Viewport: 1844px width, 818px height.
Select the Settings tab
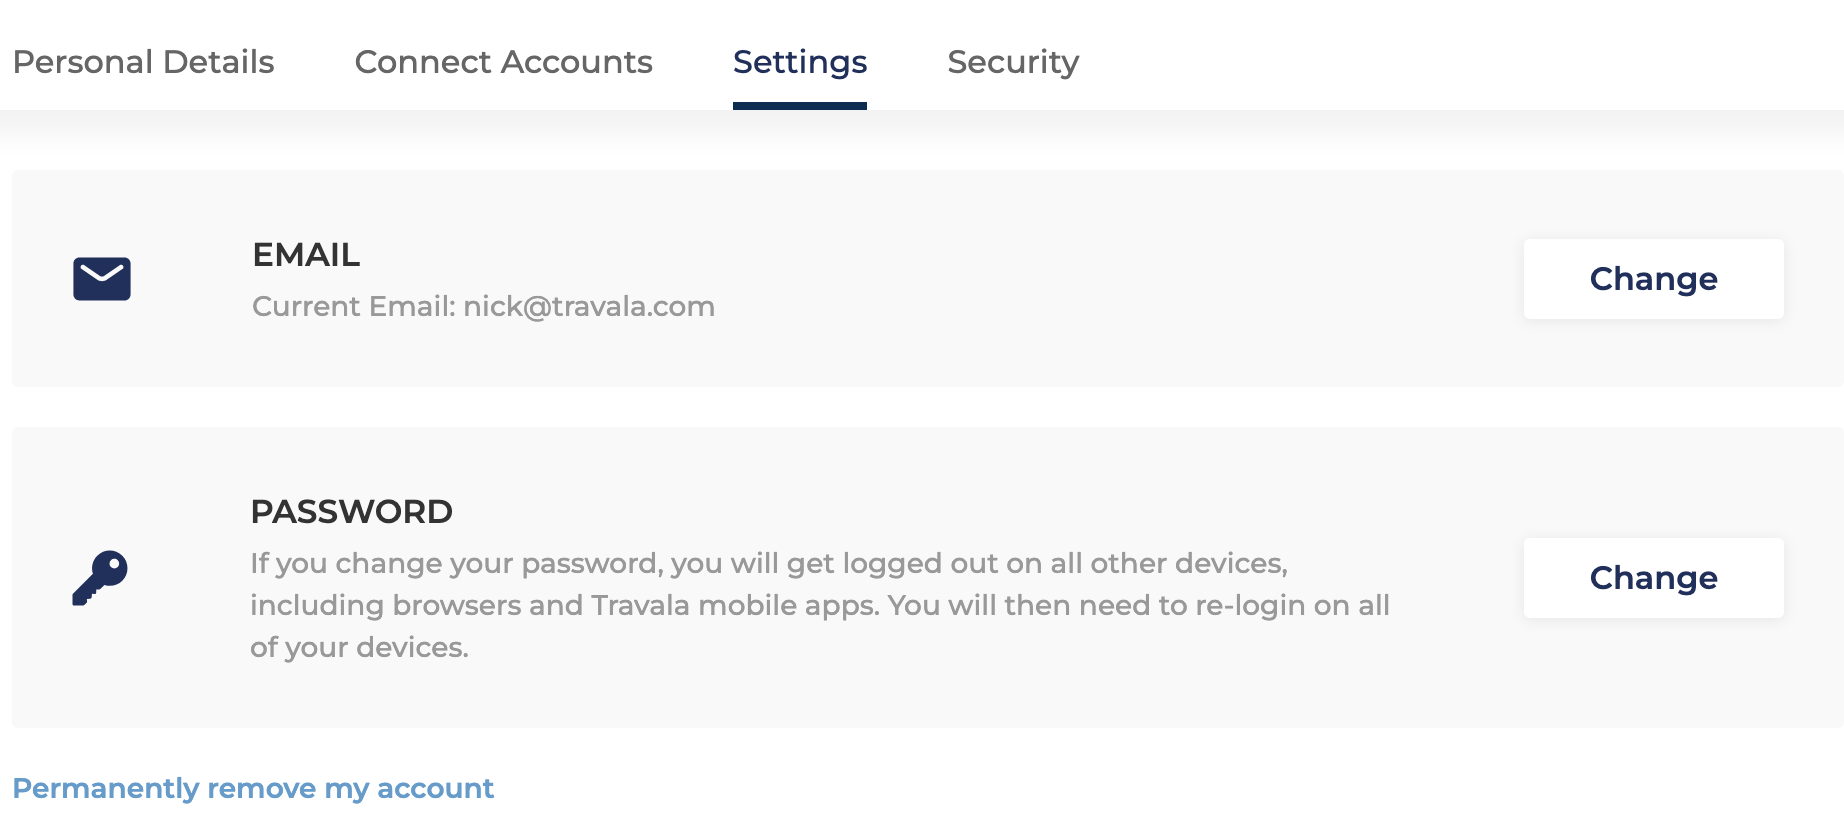(800, 62)
